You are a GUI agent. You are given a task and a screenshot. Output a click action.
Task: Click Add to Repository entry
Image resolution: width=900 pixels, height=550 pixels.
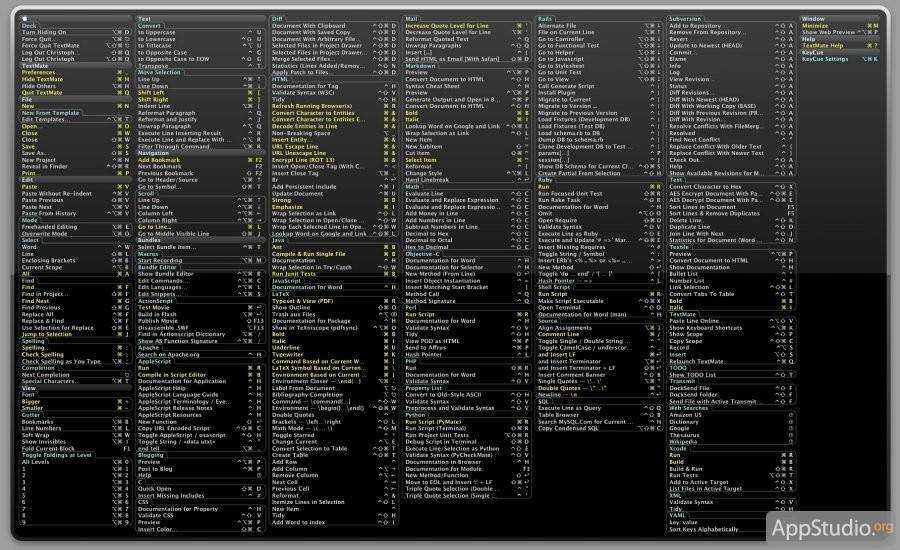(695, 26)
